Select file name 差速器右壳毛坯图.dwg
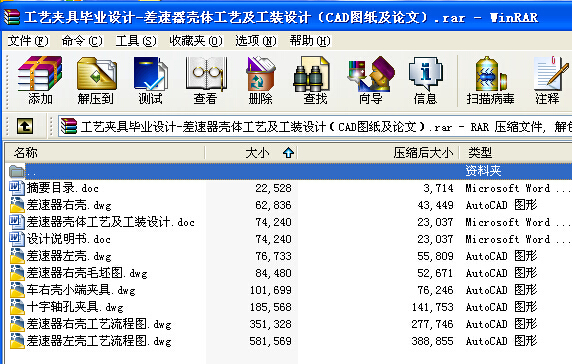This screenshot has width=572, height=364. click(x=87, y=273)
